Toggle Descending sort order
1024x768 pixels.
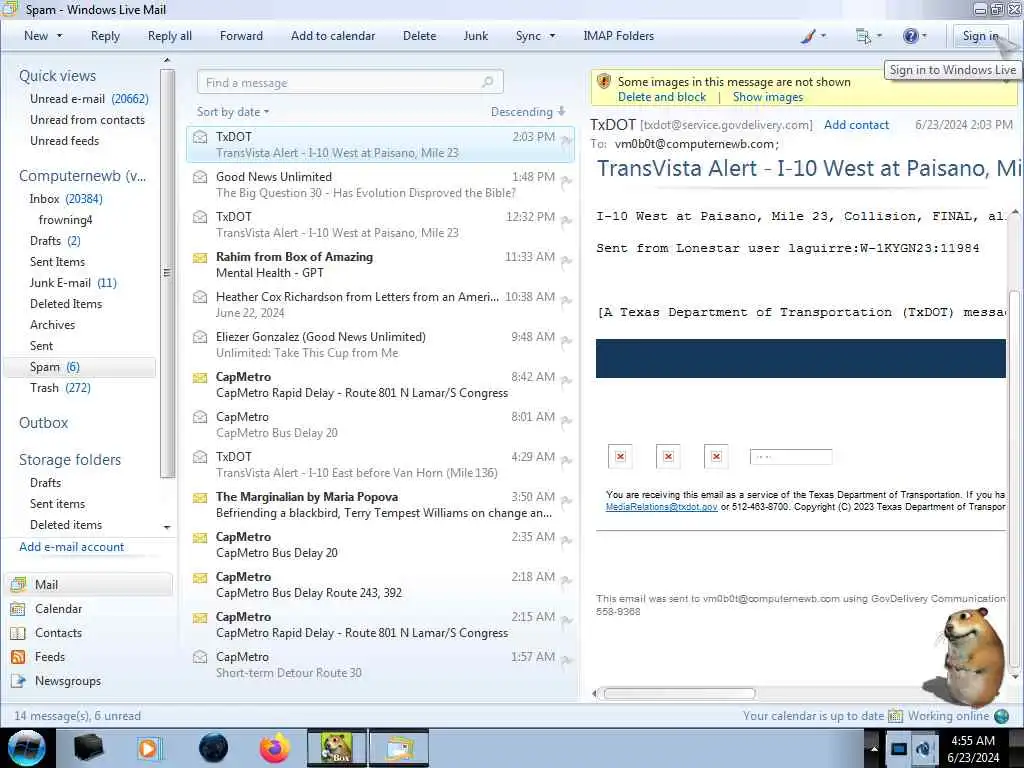coord(528,112)
